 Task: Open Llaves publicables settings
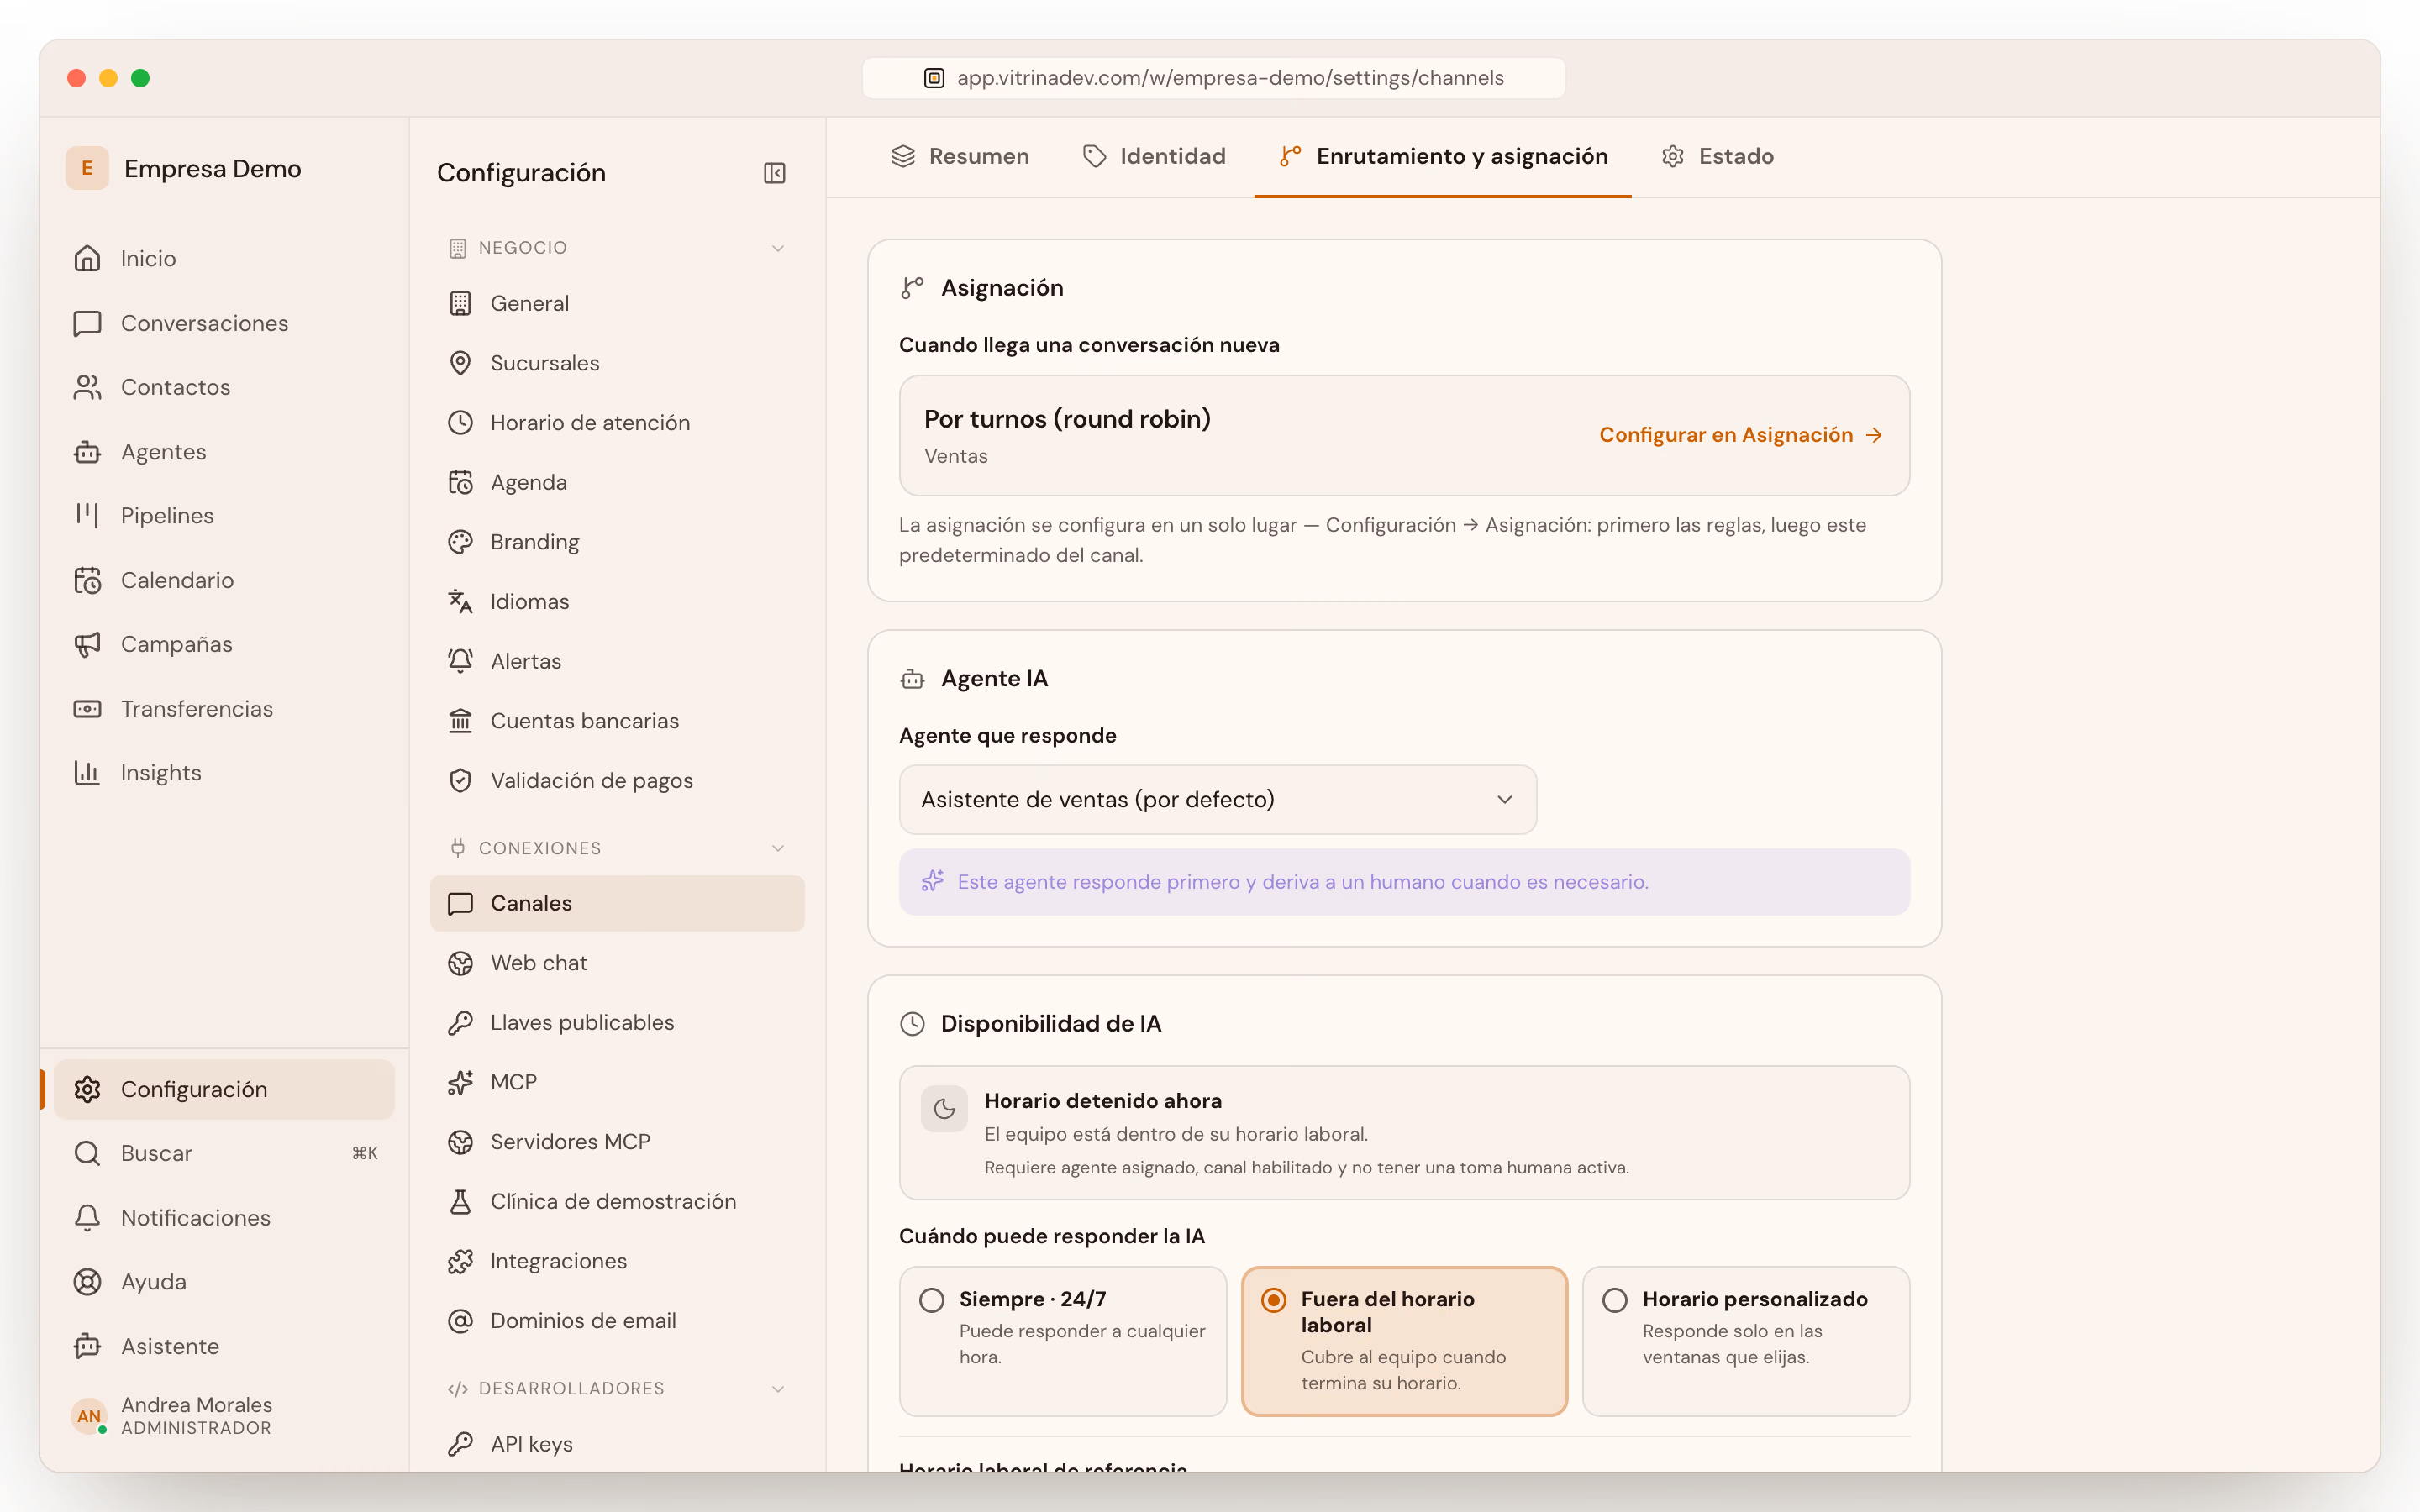point(617,1022)
